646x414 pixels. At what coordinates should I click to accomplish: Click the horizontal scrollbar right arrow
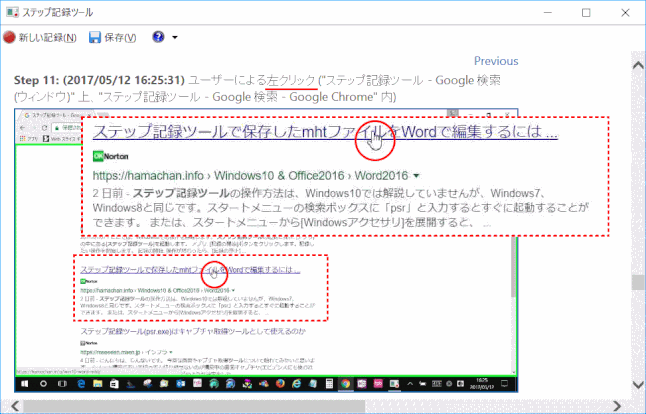tap(617, 406)
